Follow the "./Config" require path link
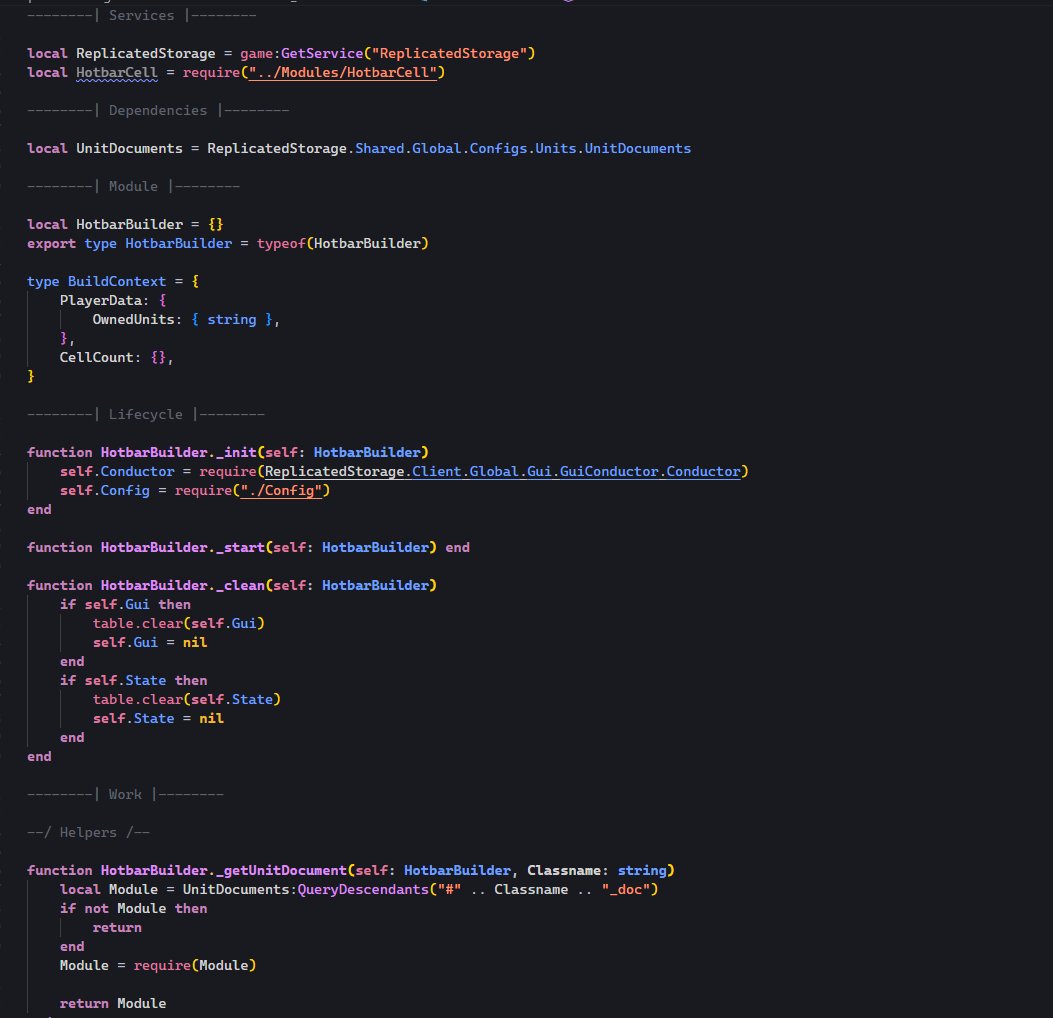This screenshot has width=1053, height=1018. (x=281, y=491)
